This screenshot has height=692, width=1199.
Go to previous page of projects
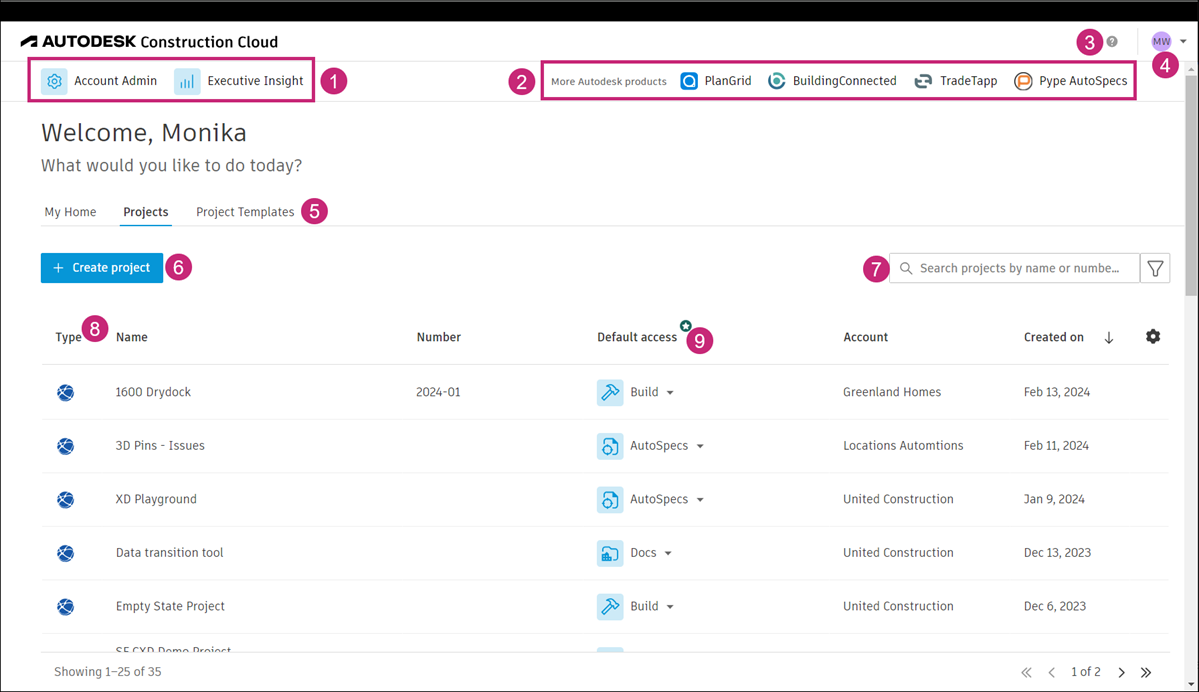tap(1051, 673)
